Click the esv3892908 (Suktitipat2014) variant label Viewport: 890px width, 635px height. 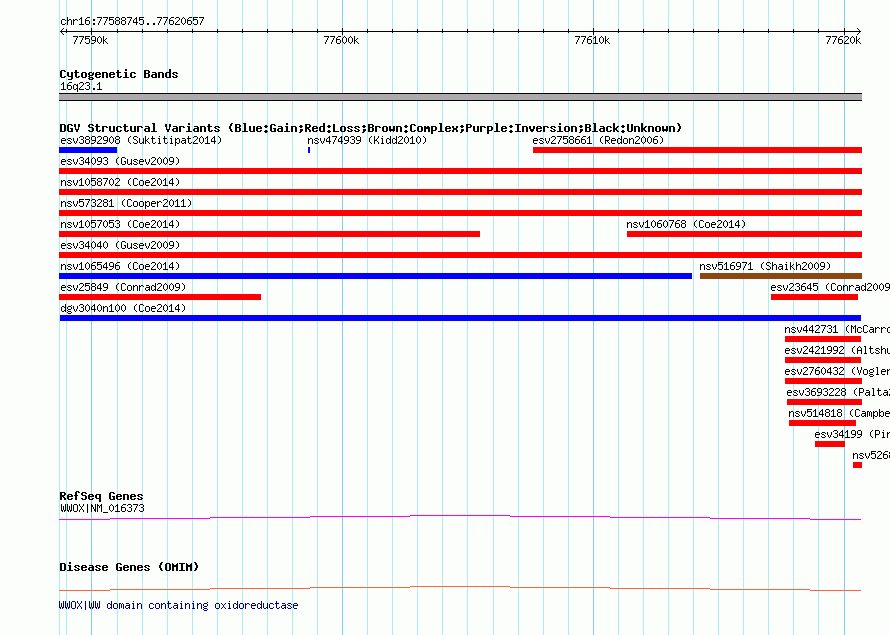tap(141, 140)
